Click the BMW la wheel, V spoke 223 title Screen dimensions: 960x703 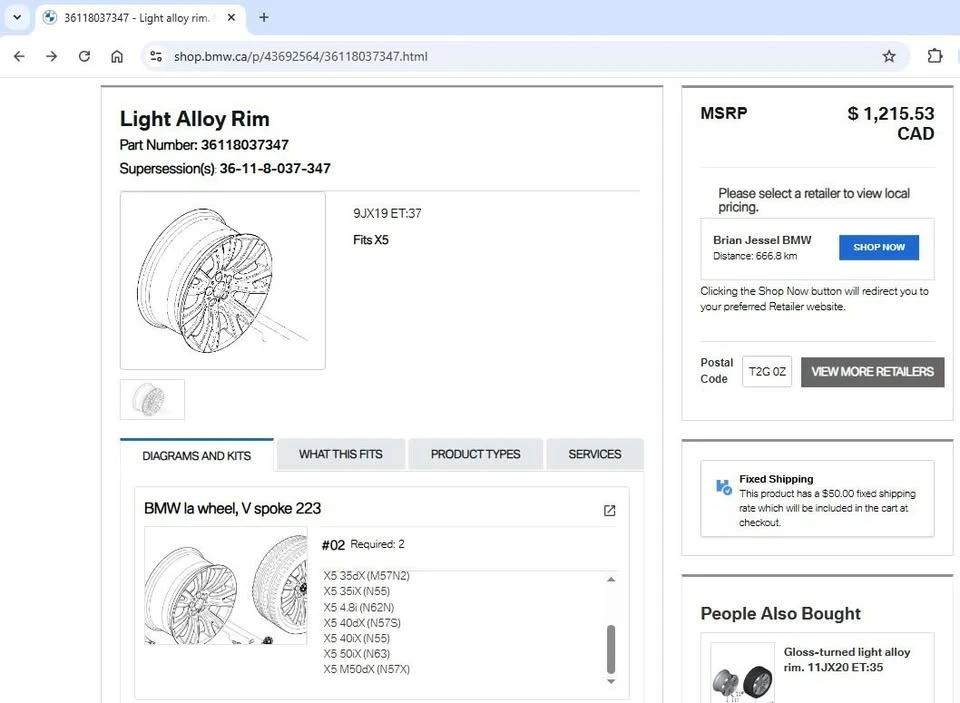[233, 508]
